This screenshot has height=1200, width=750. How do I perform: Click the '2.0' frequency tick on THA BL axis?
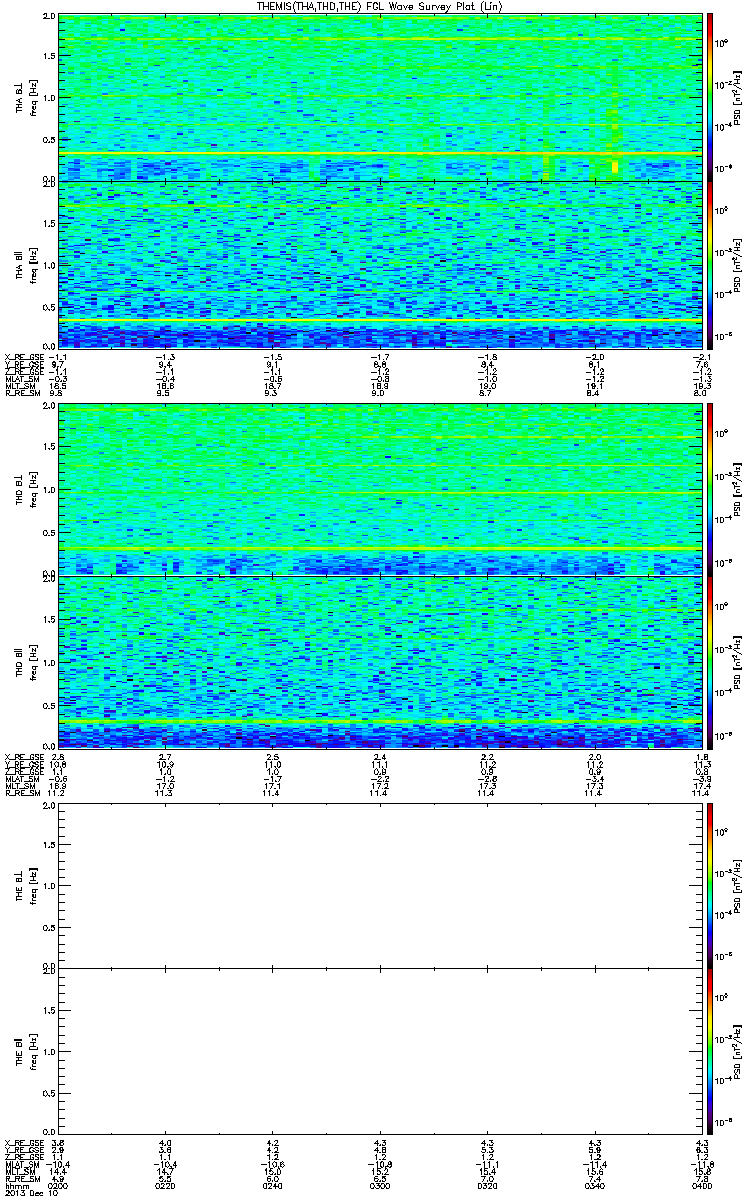click(x=49, y=18)
